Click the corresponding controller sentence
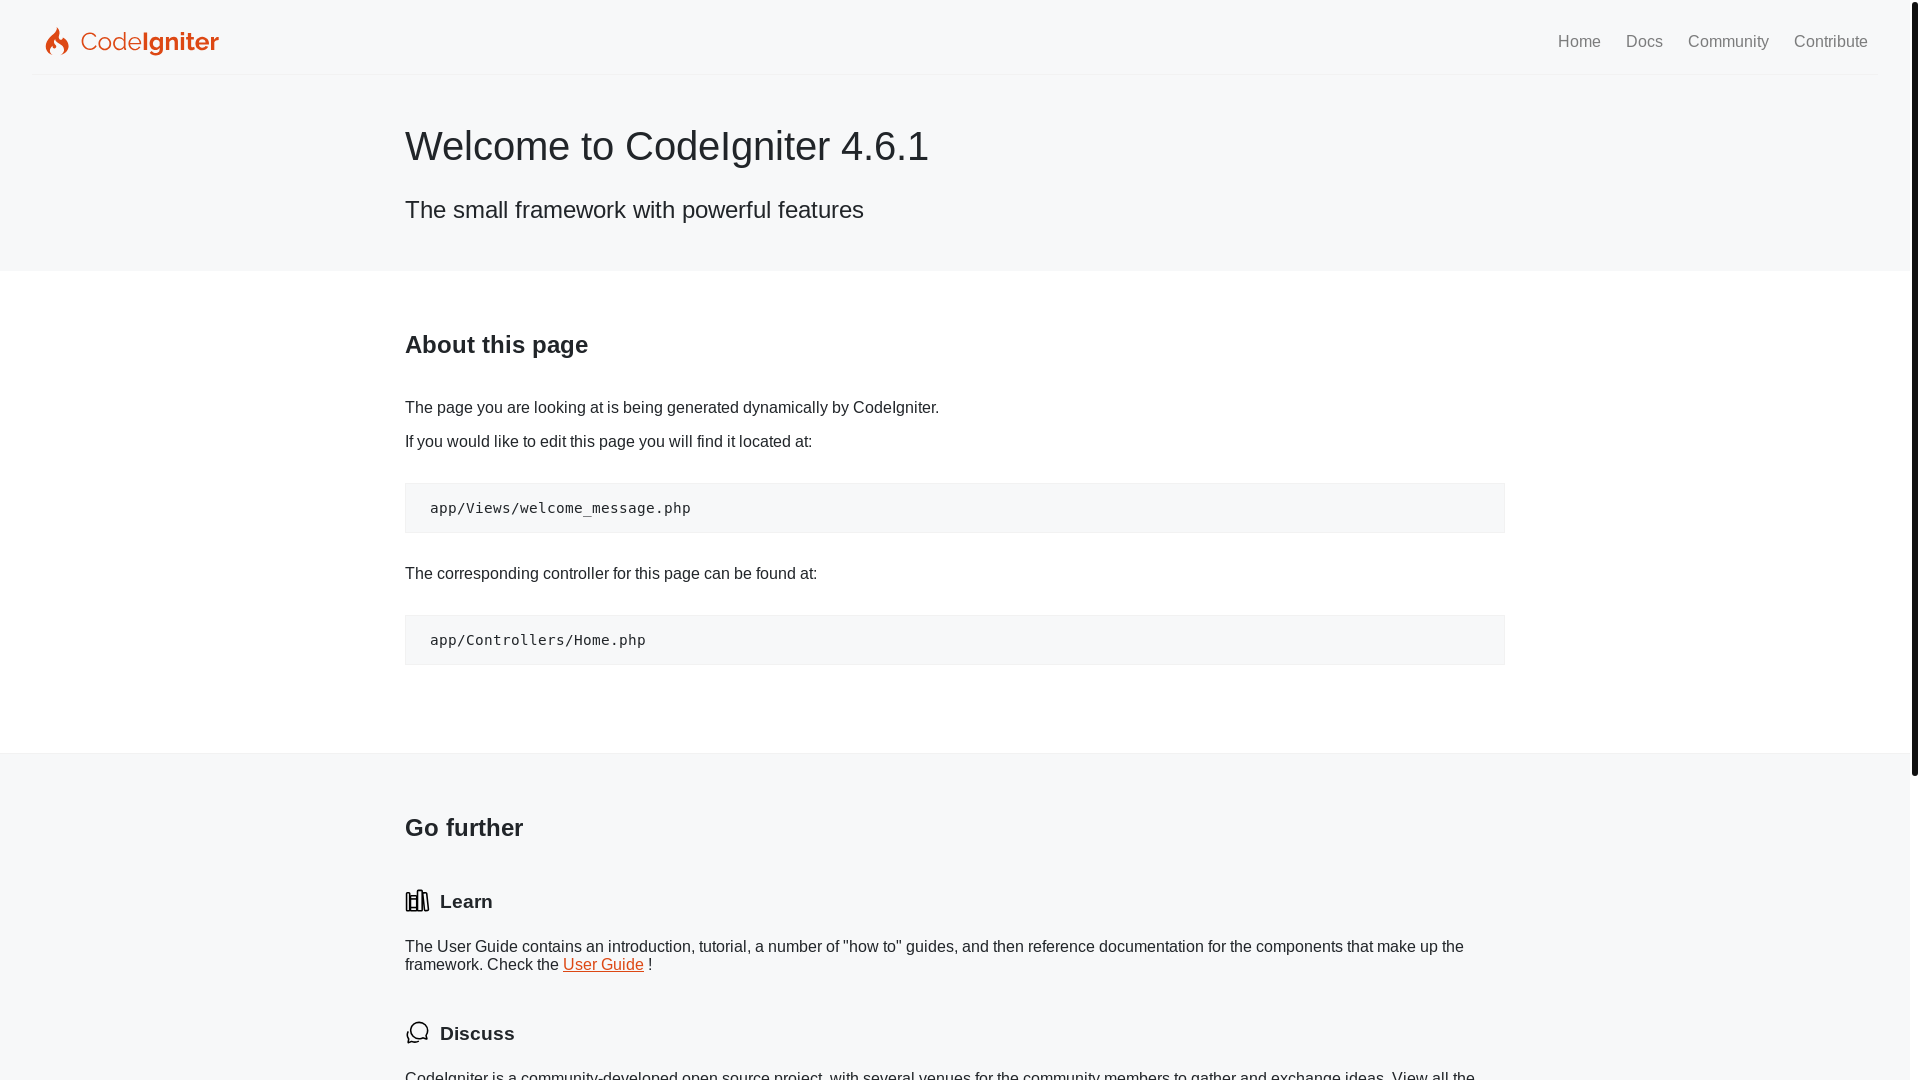 coord(611,574)
